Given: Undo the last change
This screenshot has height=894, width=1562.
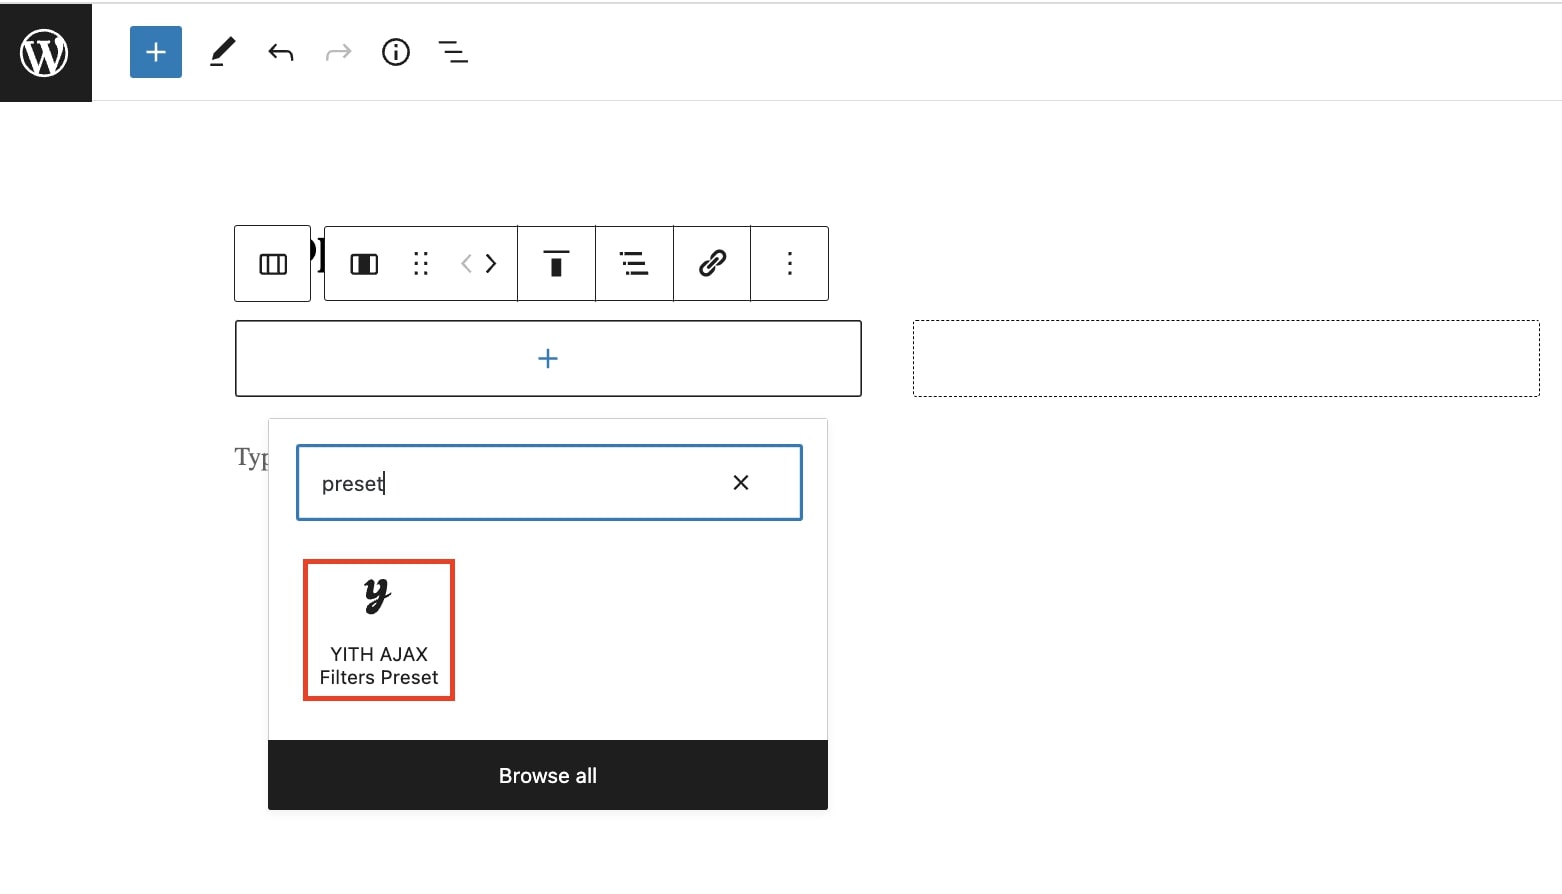Looking at the screenshot, I should pos(281,52).
